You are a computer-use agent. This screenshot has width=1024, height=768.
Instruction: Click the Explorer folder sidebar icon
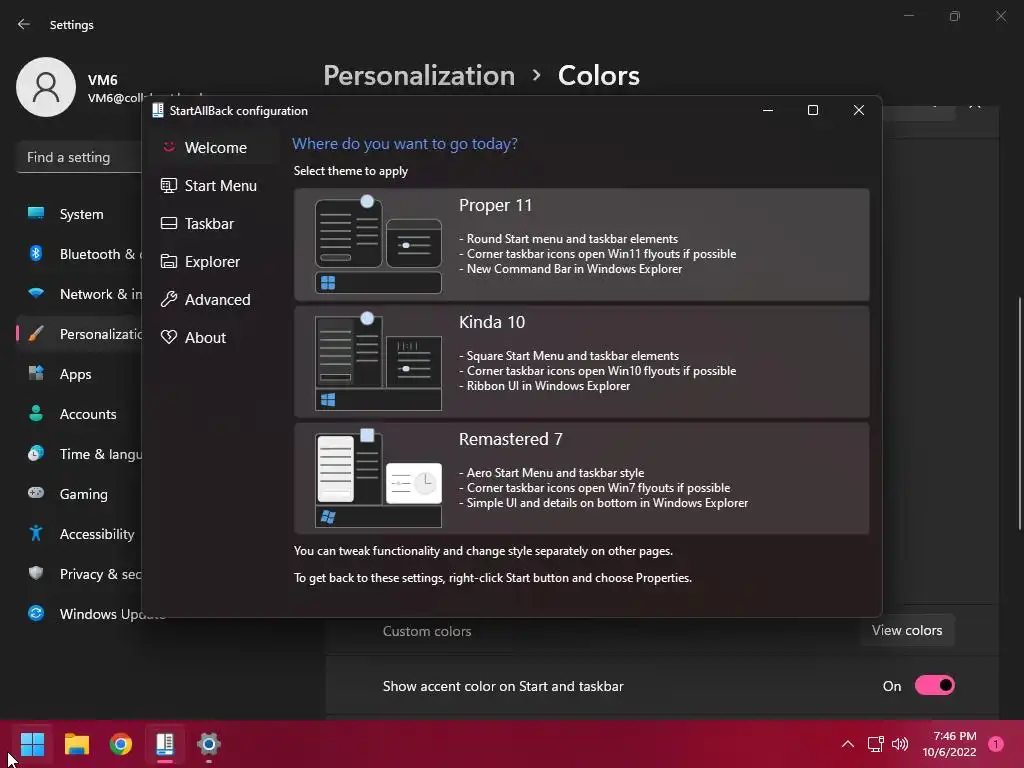coord(169,261)
